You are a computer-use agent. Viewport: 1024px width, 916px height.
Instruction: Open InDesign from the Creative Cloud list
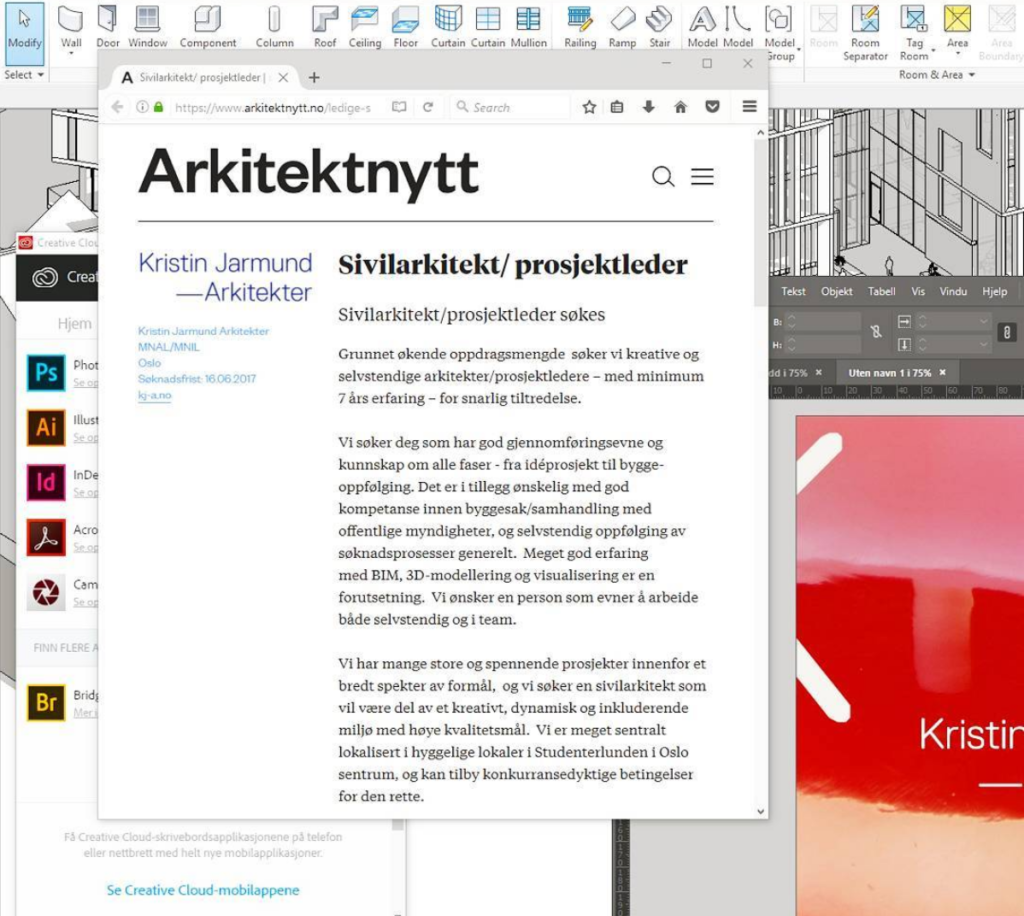coord(46,482)
